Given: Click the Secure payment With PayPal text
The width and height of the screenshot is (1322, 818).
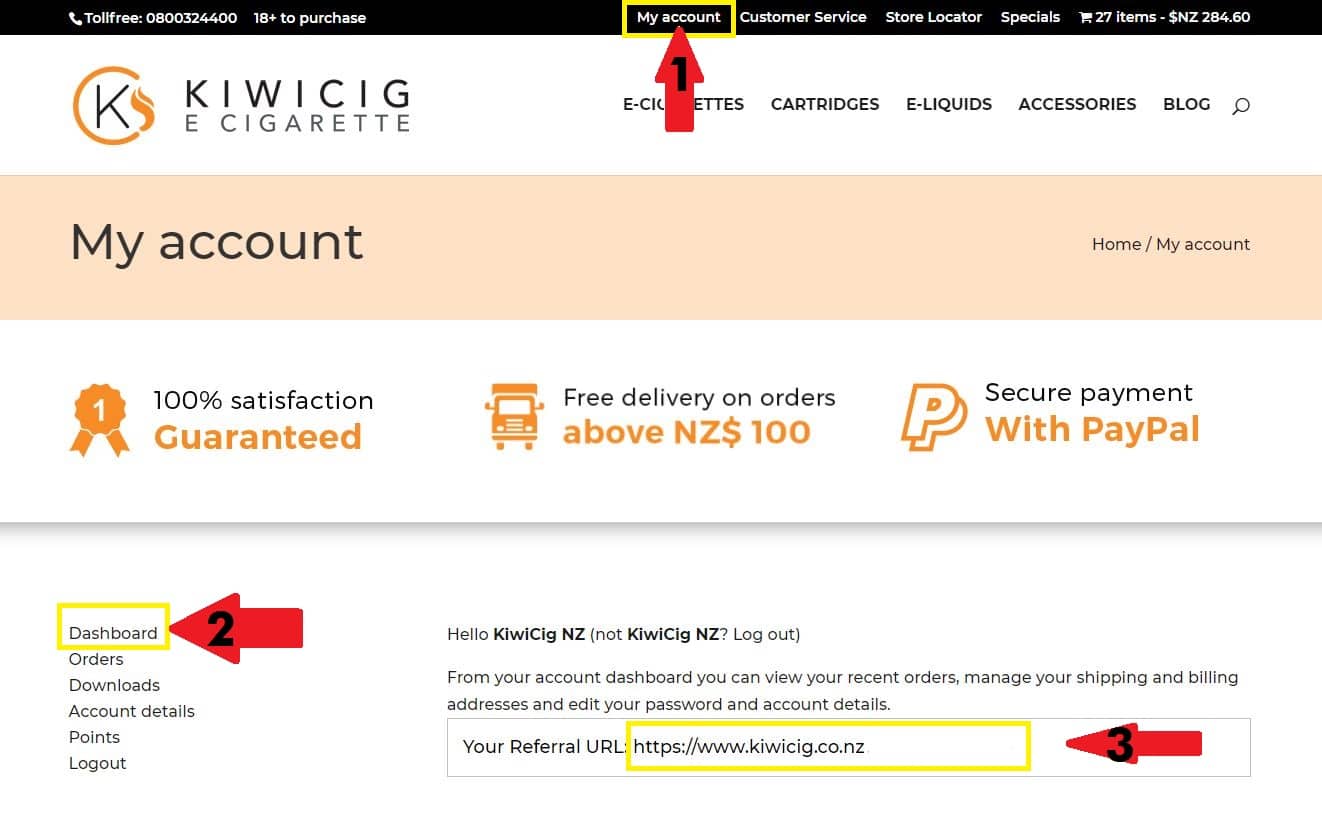Looking at the screenshot, I should coord(1092,412).
